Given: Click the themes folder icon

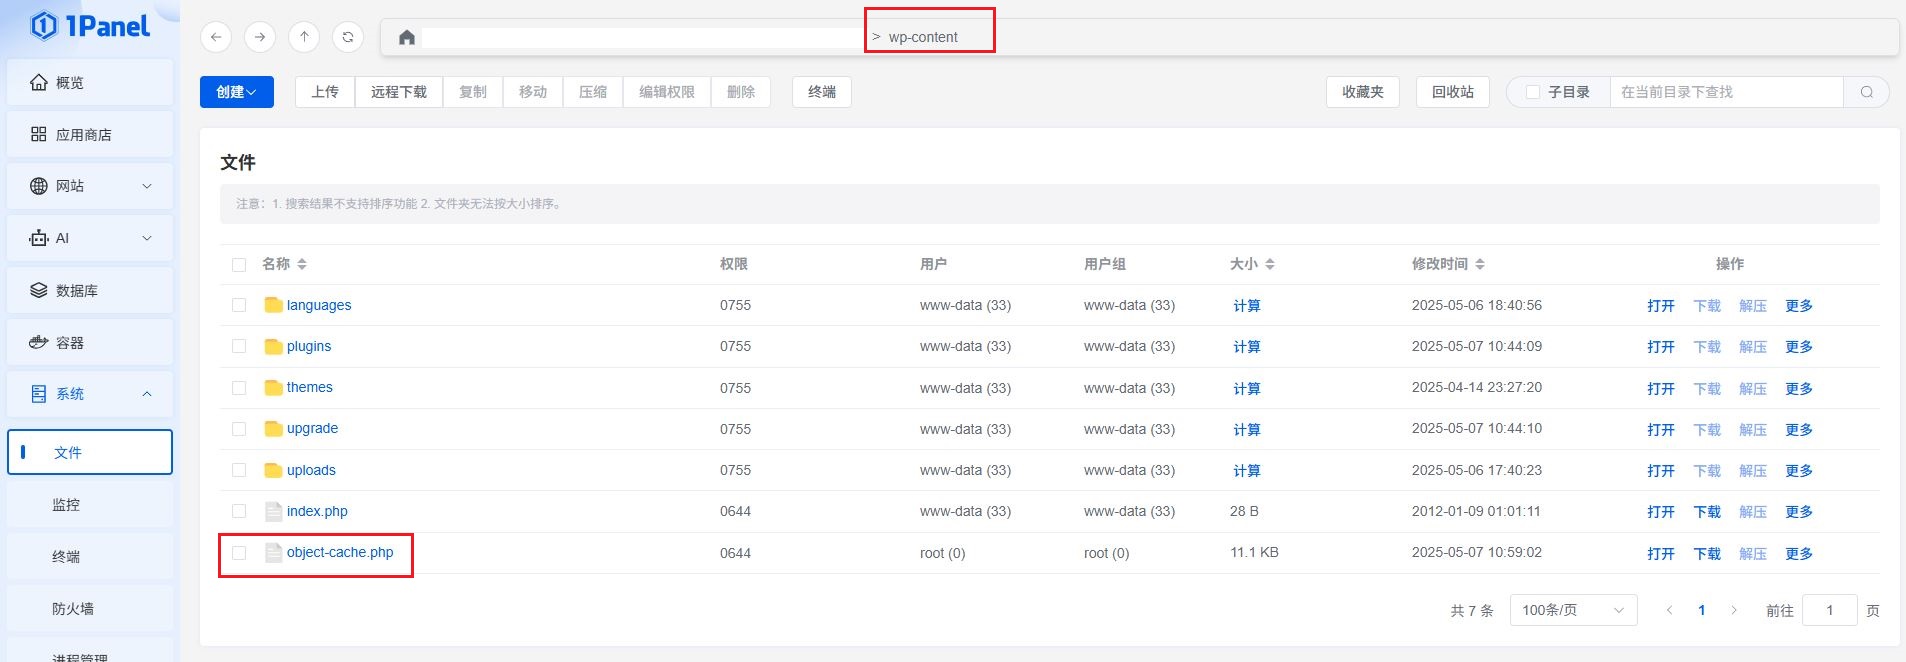Looking at the screenshot, I should pos(273,387).
